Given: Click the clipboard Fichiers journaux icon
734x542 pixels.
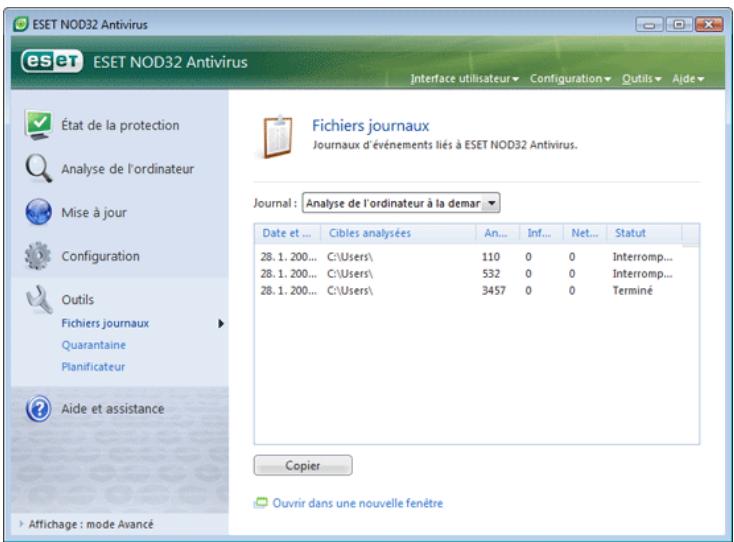Looking at the screenshot, I should pyautogui.click(x=277, y=136).
